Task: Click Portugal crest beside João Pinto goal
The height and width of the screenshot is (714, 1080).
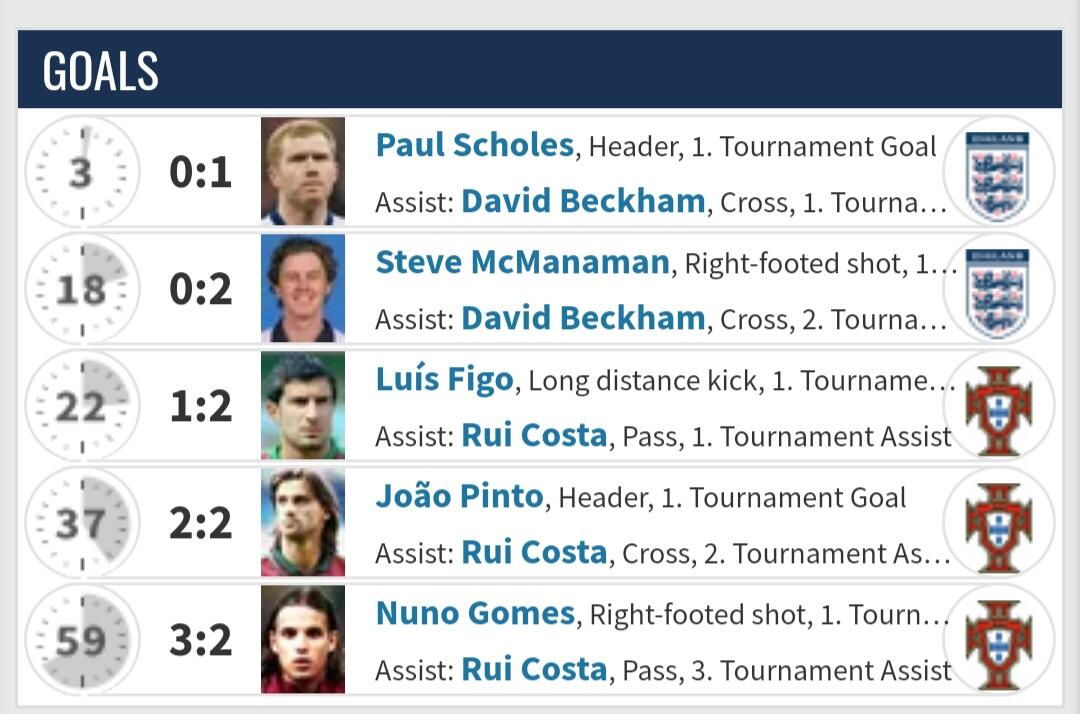Action: pyautogui.click(x=997, y=524)
